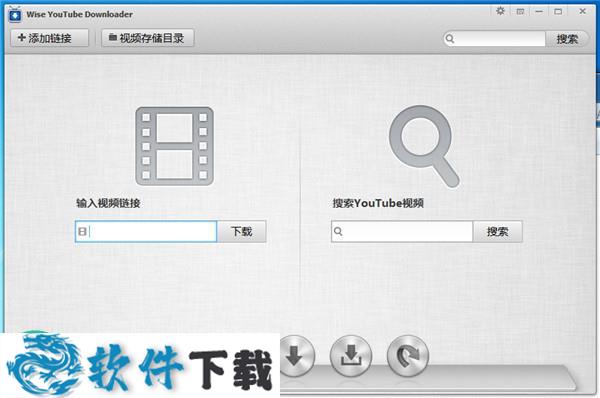The image size is (600, 398).
Task: Focus the 搜索YouTube视频 search field
Action: [402, 232]
